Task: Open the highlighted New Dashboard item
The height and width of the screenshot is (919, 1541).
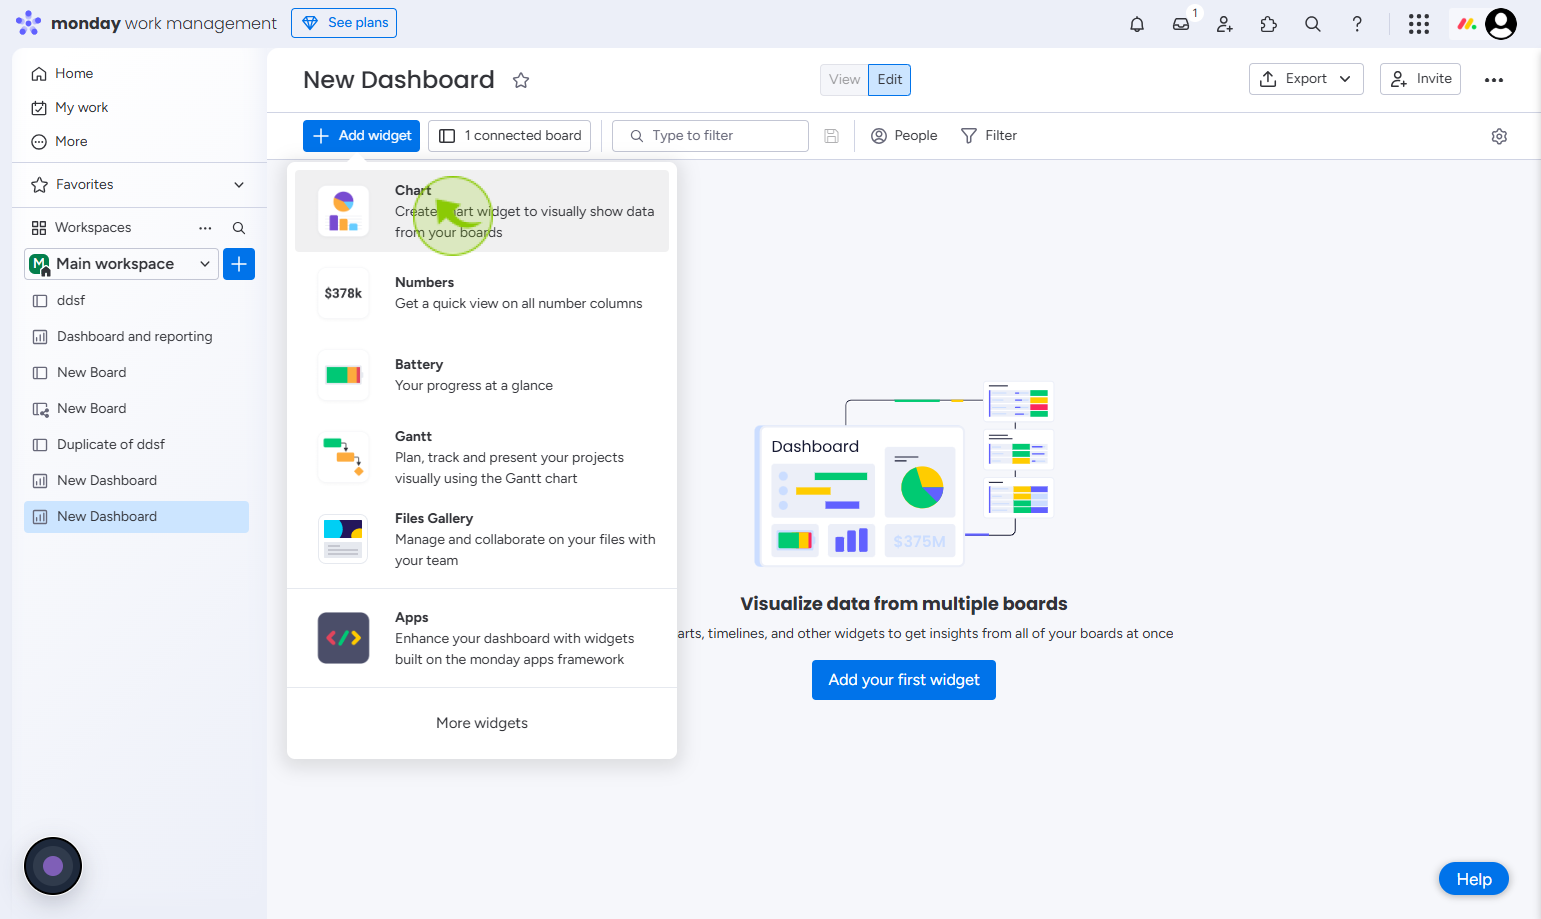Action: coord(136,517)
